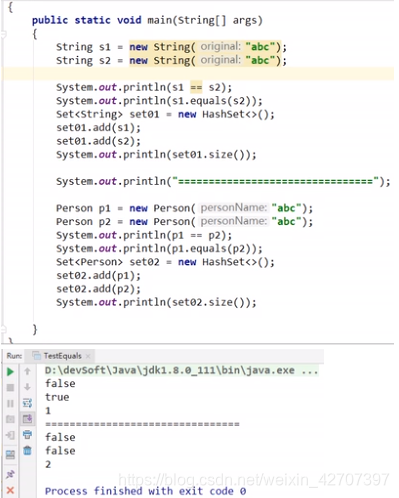The image size is (399, 498).
Task: Click the '1' output line
Action: pos(48,411)
